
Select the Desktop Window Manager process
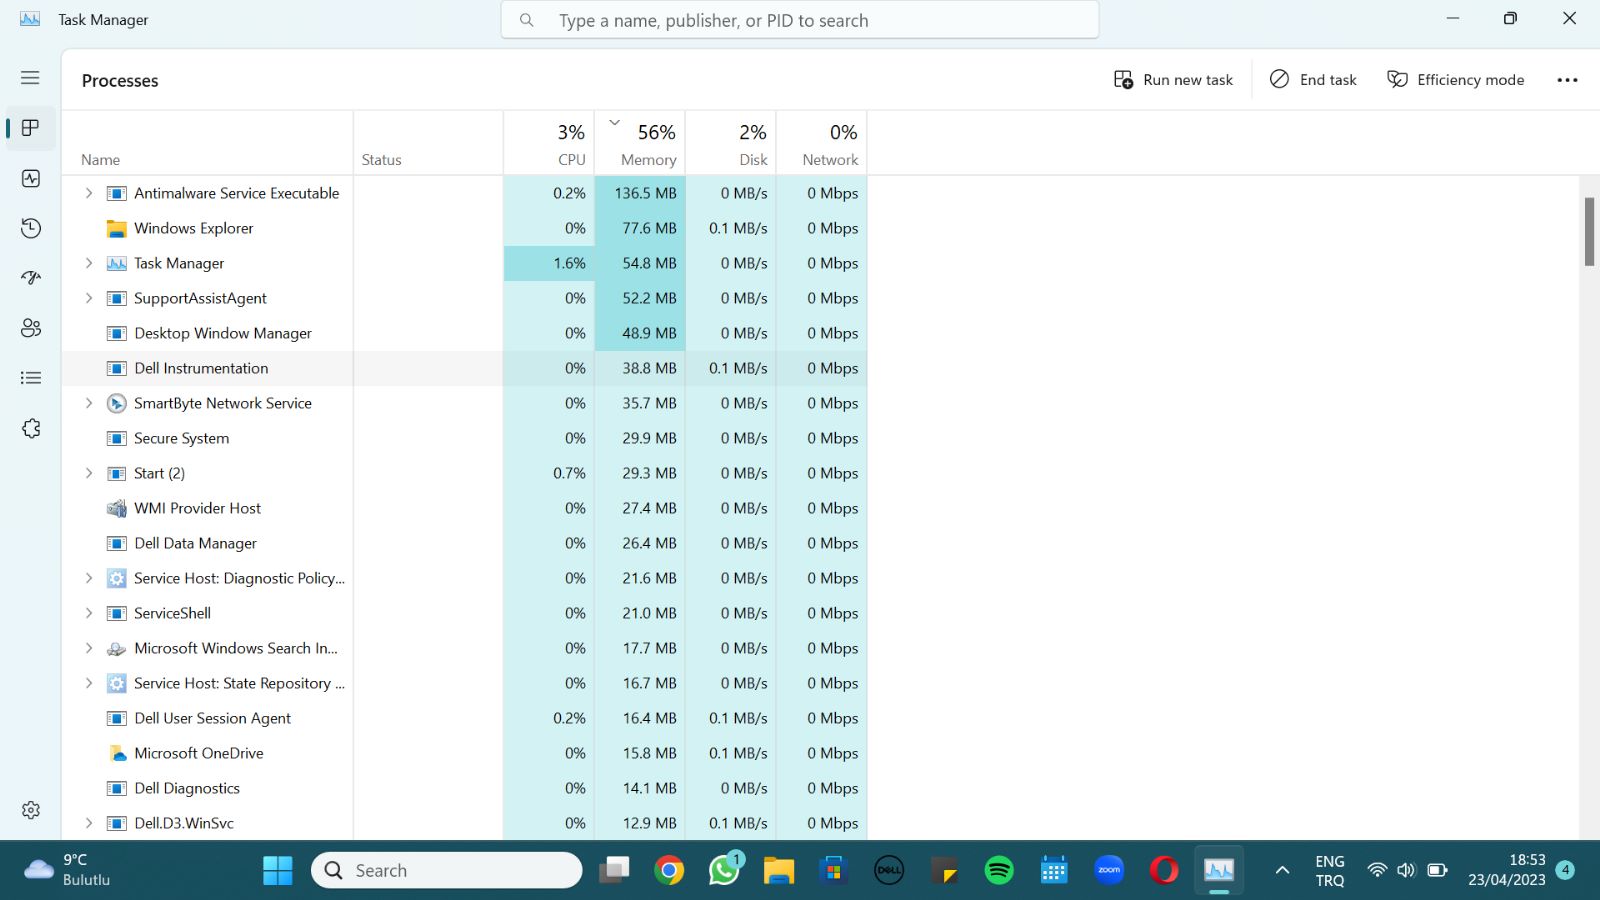click(x=464, y=333)
